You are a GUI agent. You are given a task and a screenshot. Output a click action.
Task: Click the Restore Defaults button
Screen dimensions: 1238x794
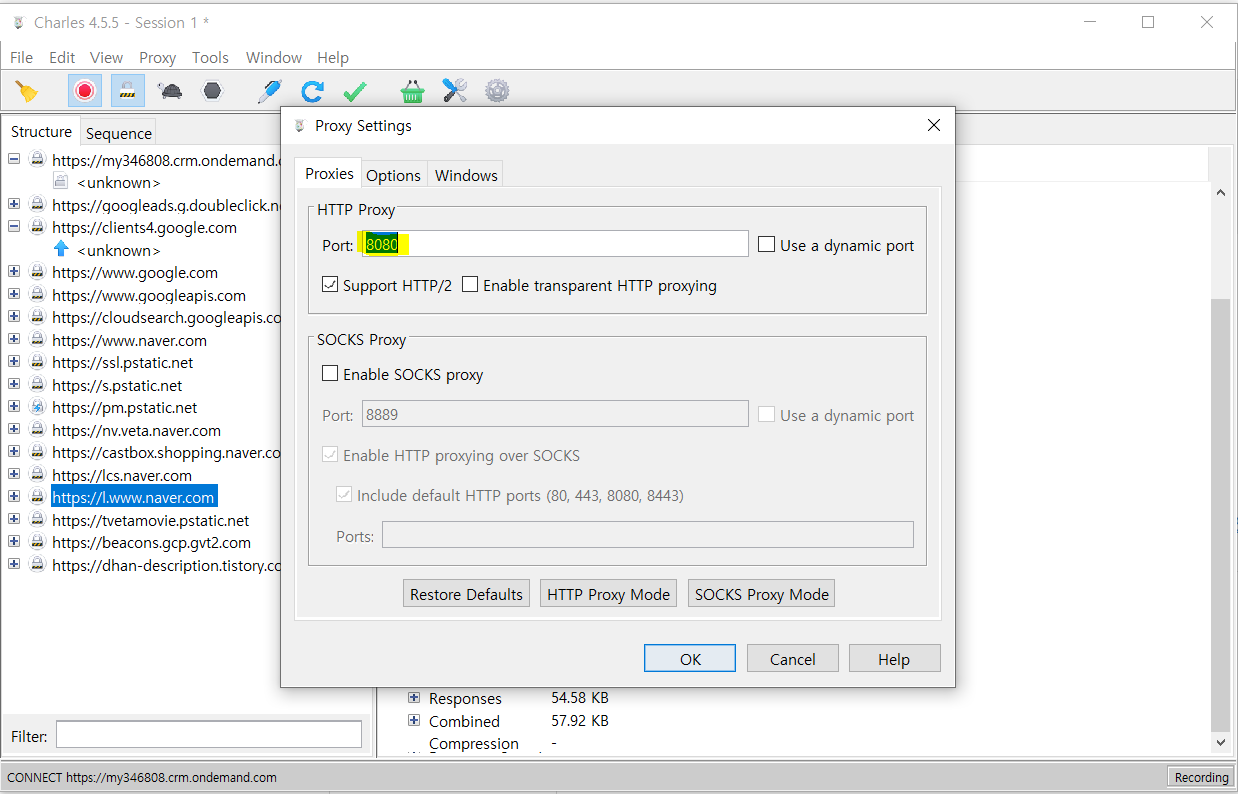pyautogui.click(x=466, y=594)
